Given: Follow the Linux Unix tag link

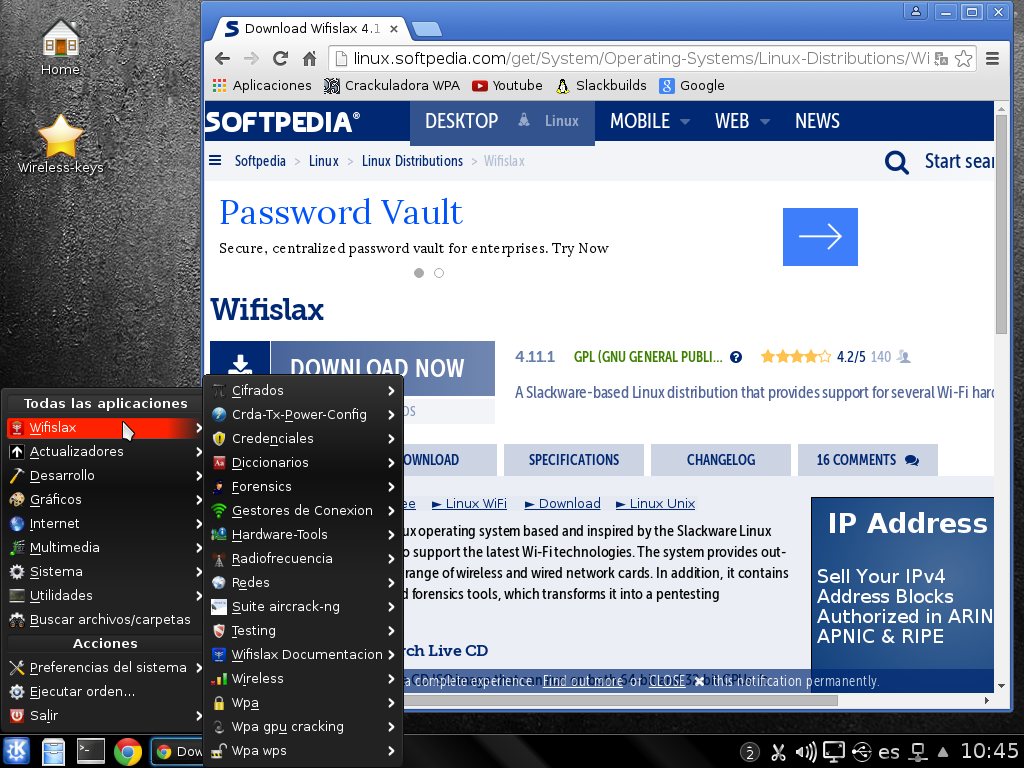Looking at the screenshot, I should [x=656, y=504].
